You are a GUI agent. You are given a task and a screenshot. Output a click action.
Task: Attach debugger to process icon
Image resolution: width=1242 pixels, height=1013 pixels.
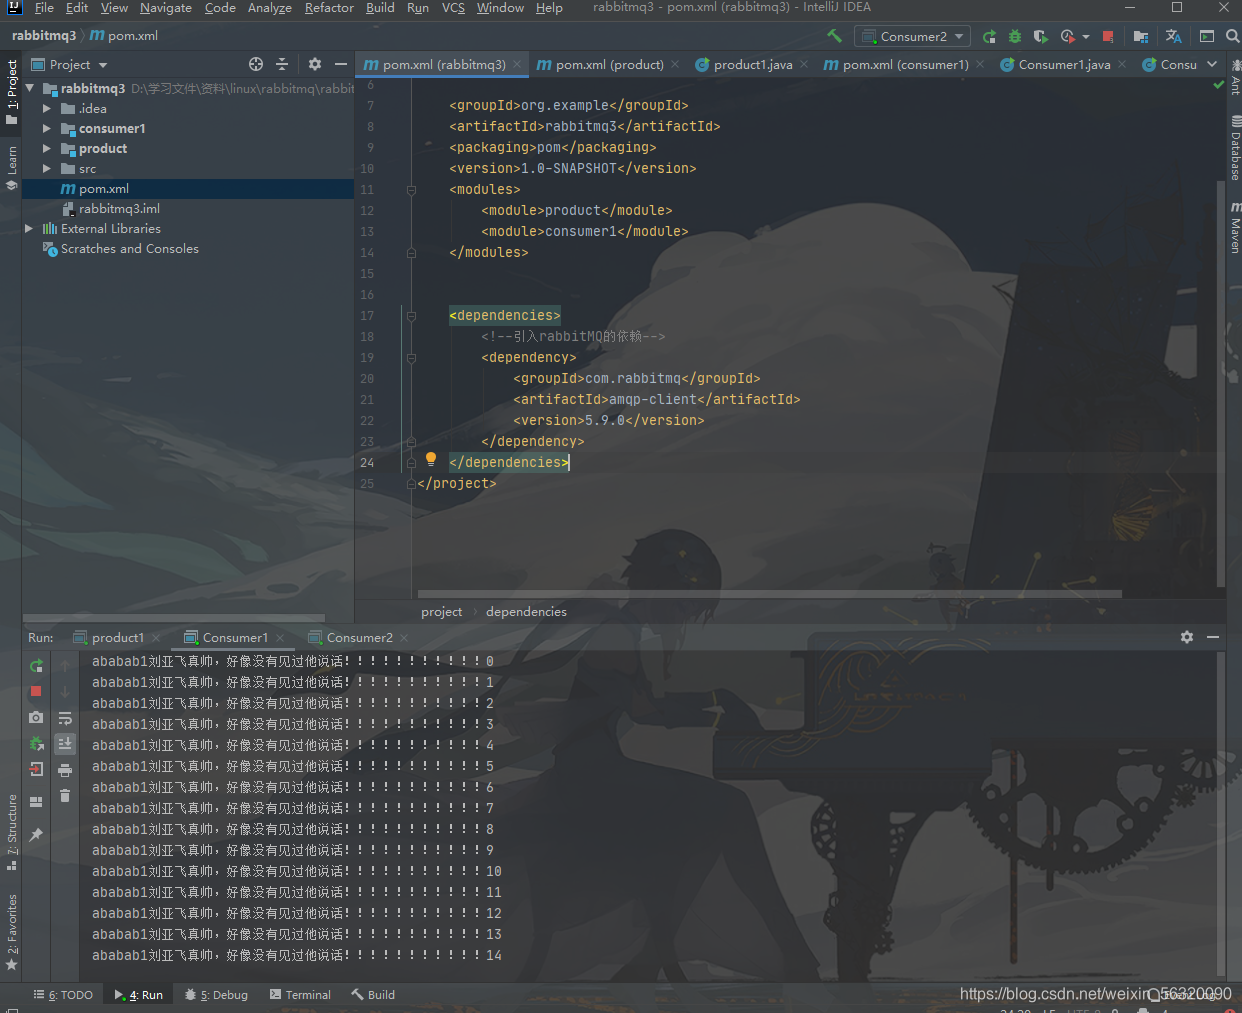click(36, 743)
